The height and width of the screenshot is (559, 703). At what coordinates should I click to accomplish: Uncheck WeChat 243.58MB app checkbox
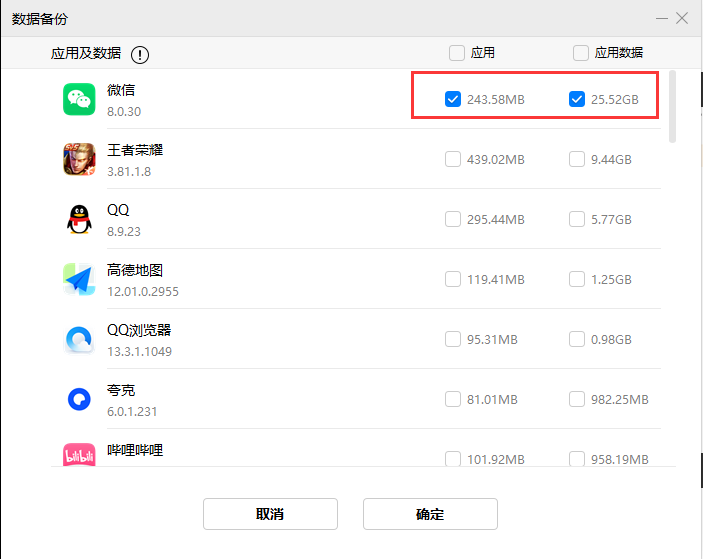(x=453, y=99)
